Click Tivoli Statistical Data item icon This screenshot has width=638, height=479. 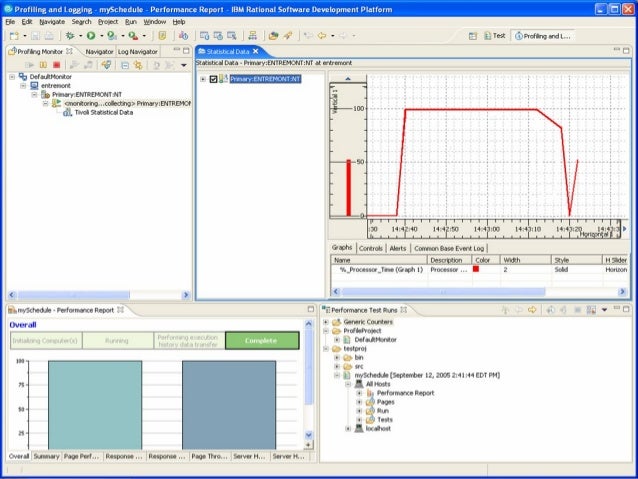pos(67,112)
